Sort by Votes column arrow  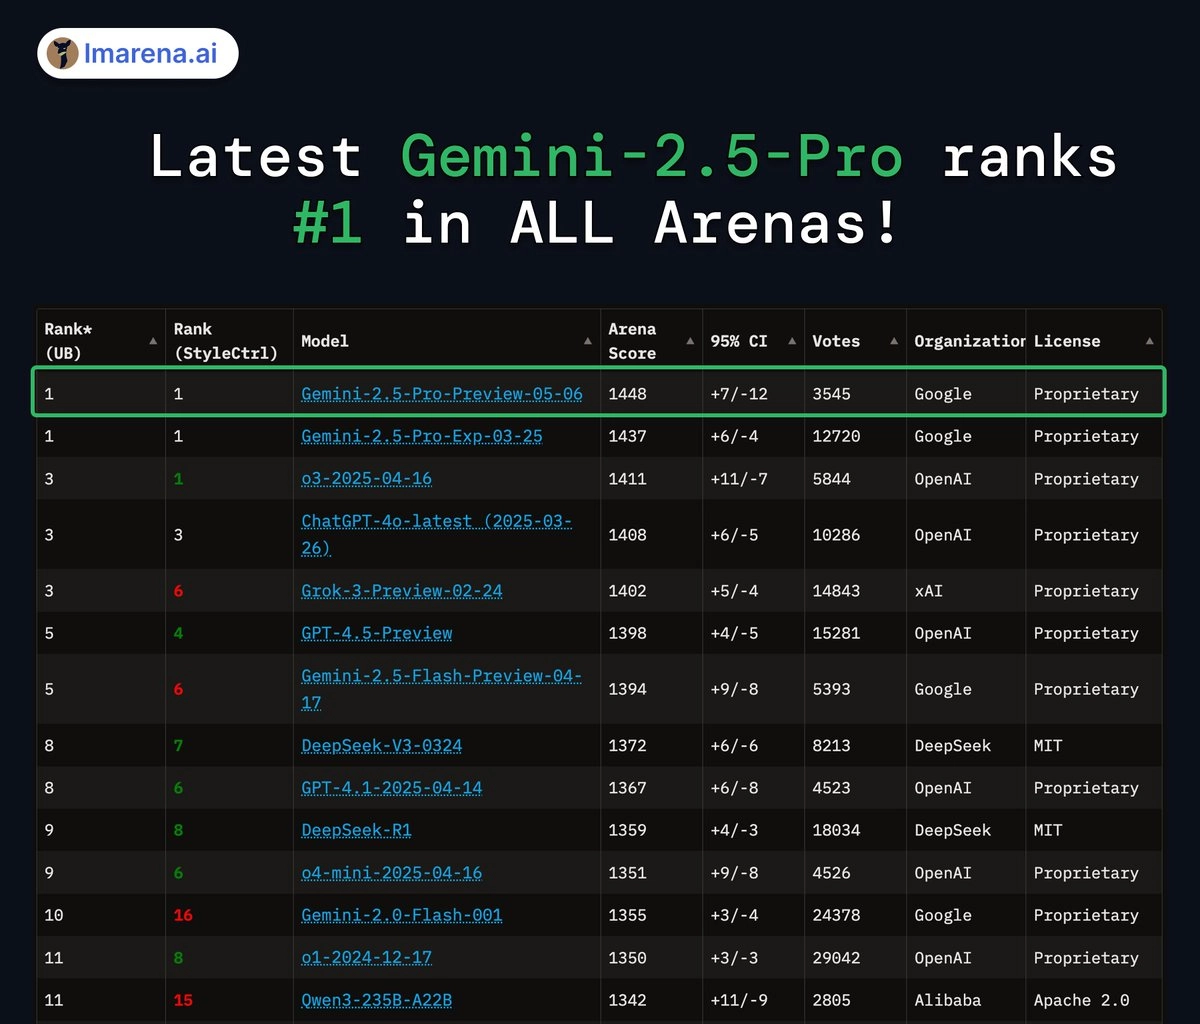pos(894,341)
